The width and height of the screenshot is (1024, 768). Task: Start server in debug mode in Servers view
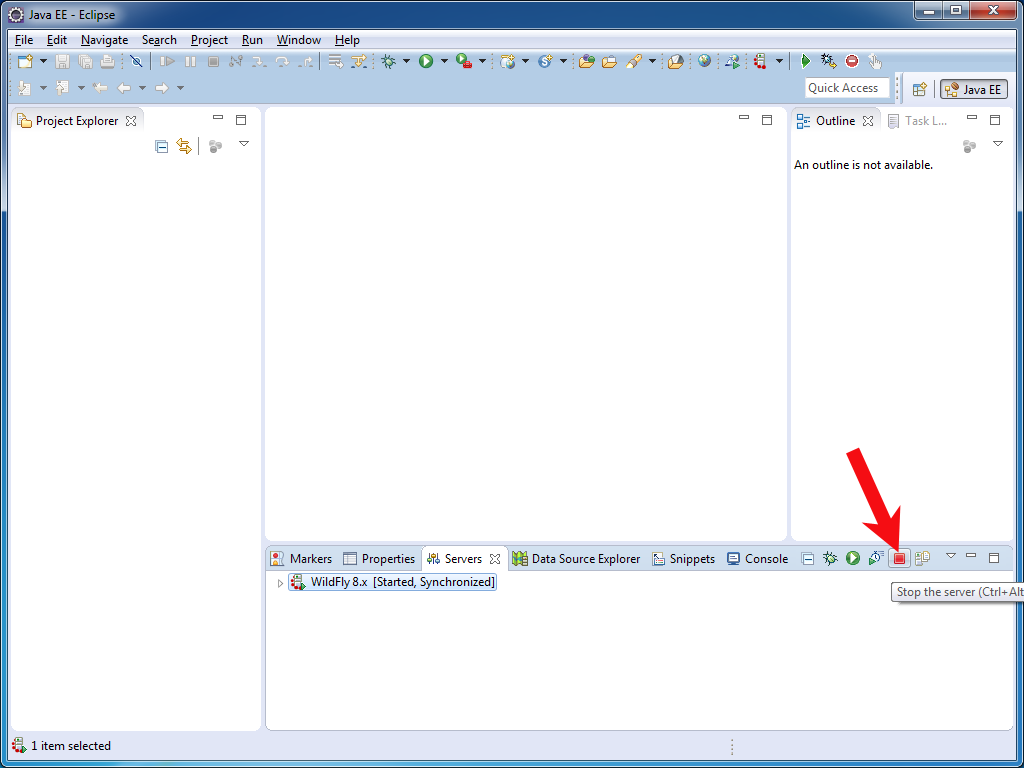click(x=830, y=558)
